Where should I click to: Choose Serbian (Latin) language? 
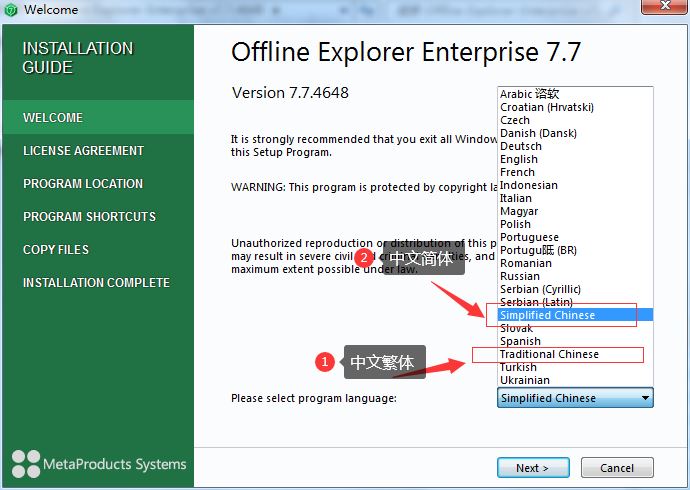pyautogui.click(x=575, y=302)
